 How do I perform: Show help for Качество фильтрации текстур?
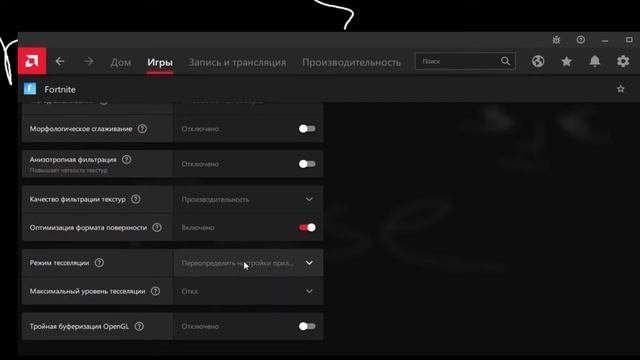[x=136, y=199]
